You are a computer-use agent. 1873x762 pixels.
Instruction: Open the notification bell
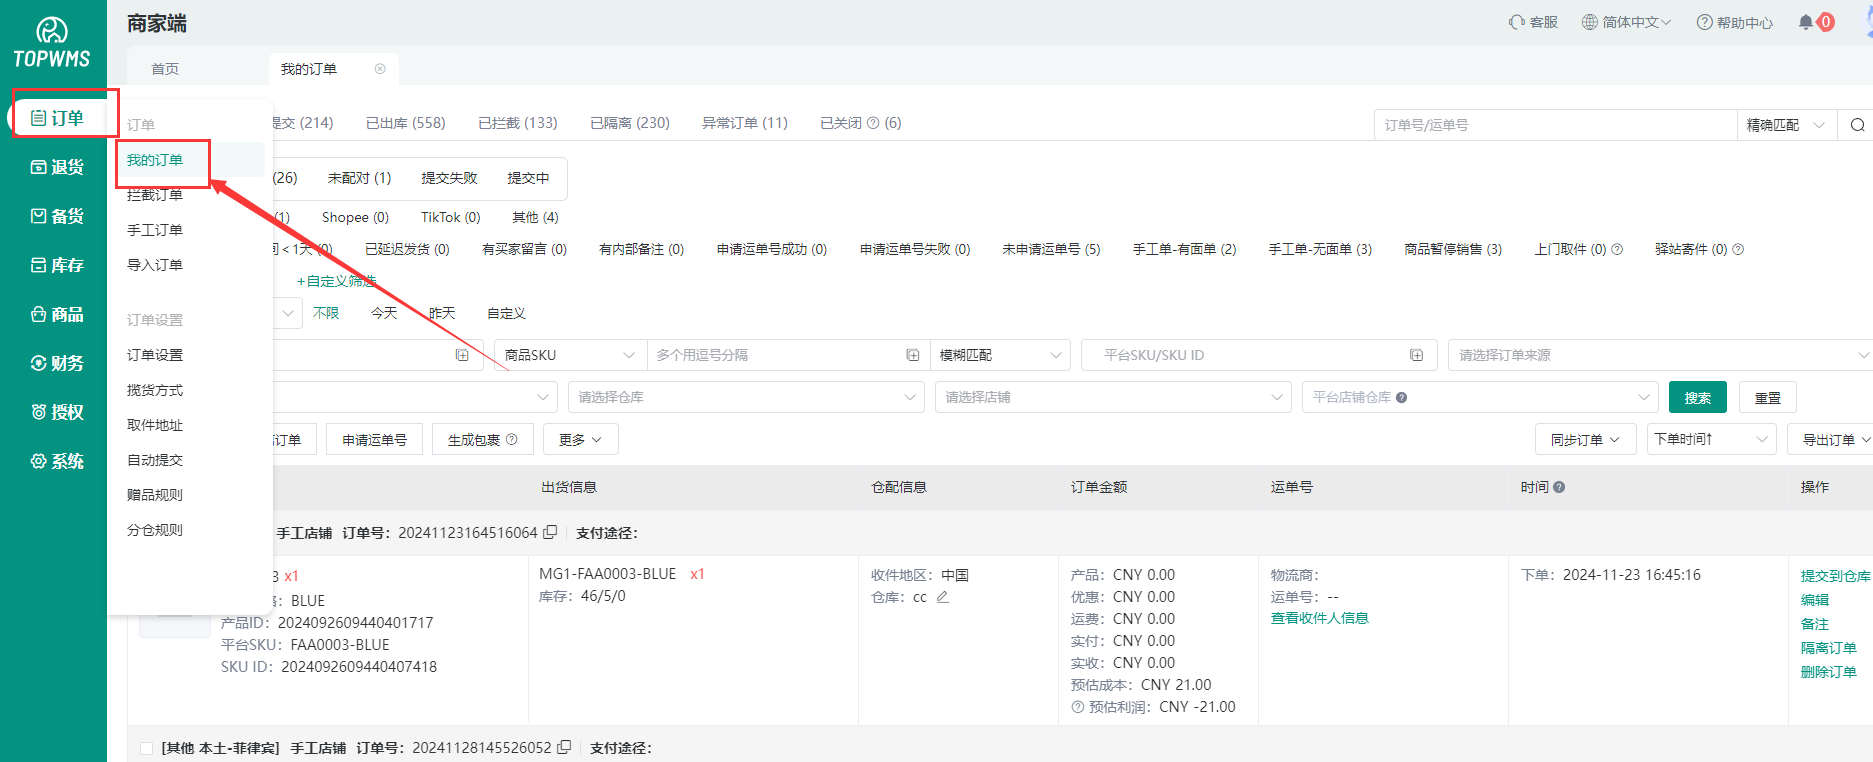tap(1806, 22)
